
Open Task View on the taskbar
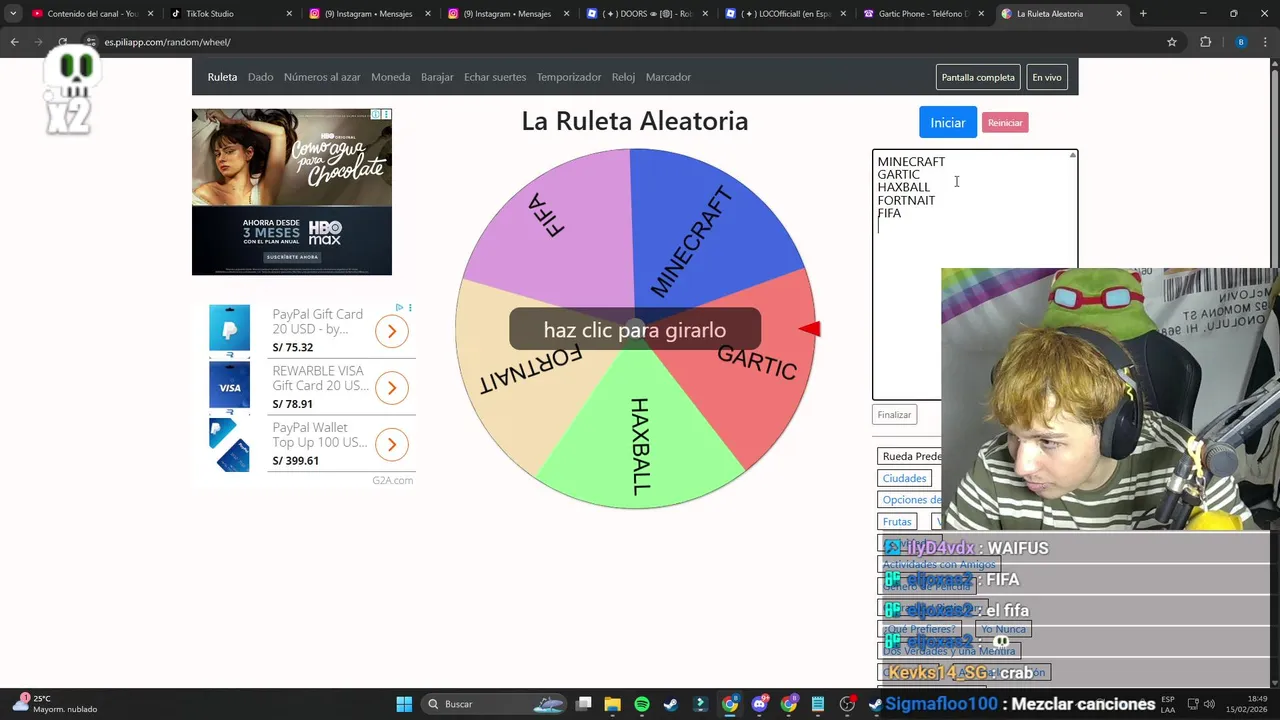click(584, 704)
